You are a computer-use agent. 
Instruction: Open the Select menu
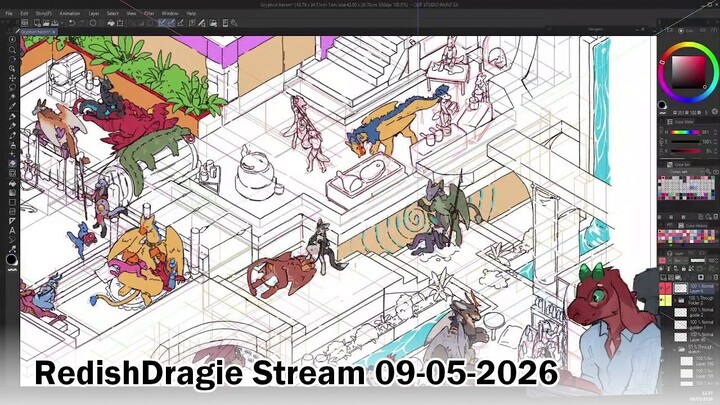[112, 13]
